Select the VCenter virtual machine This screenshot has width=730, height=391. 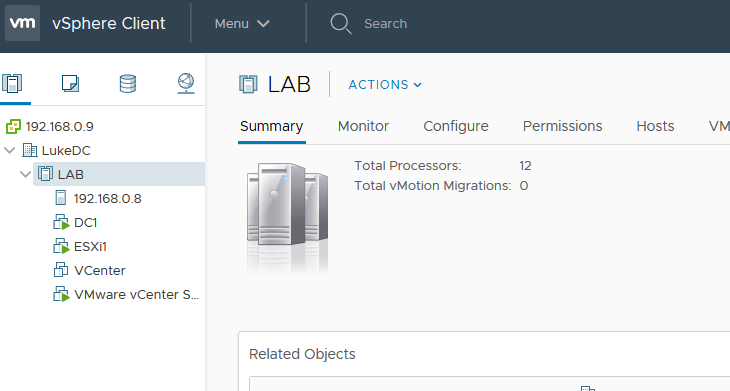pyautogui.click(x=100, y=270)
